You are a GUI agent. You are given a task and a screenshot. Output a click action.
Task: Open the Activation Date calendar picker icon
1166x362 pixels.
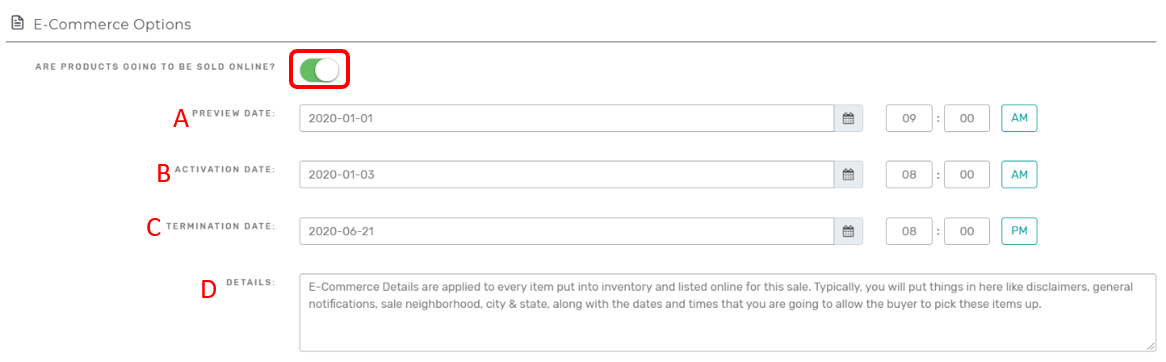coord(848,175)
